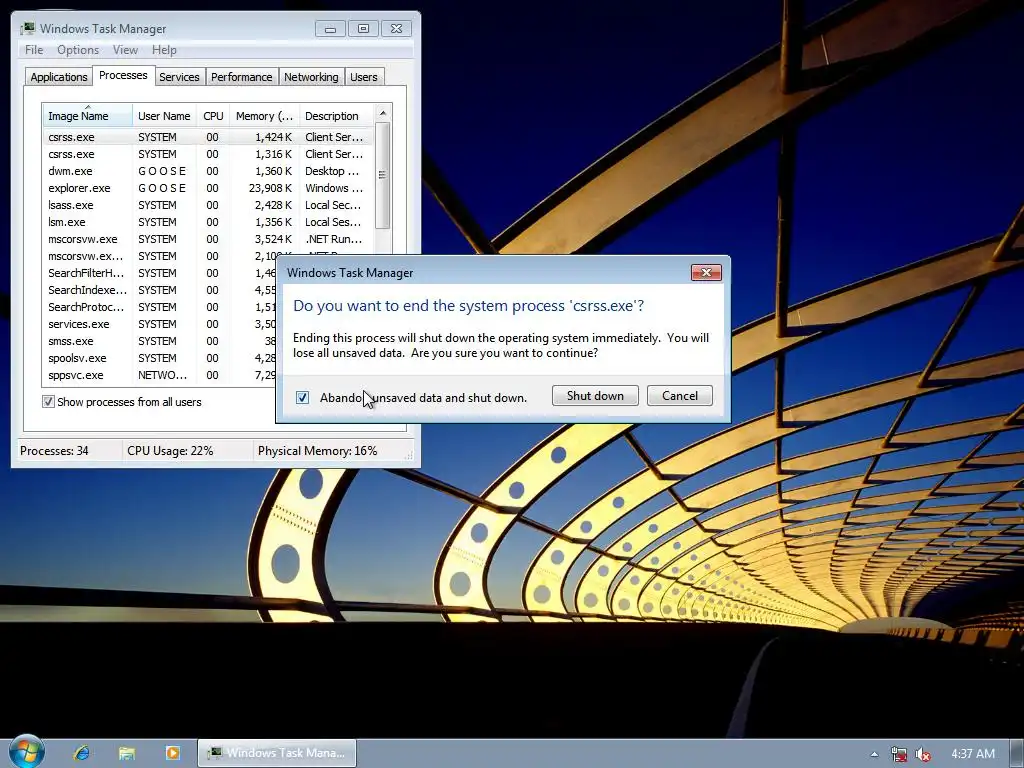
Task: Select the sppsvc.exe process
Action: point(159,375)
